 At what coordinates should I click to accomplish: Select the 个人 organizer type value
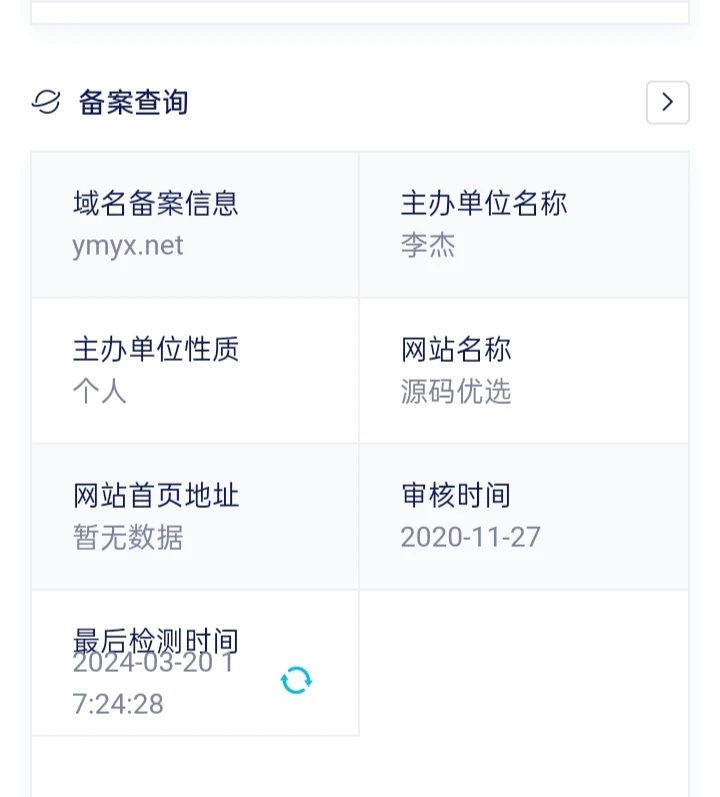(x=100, y=392)
